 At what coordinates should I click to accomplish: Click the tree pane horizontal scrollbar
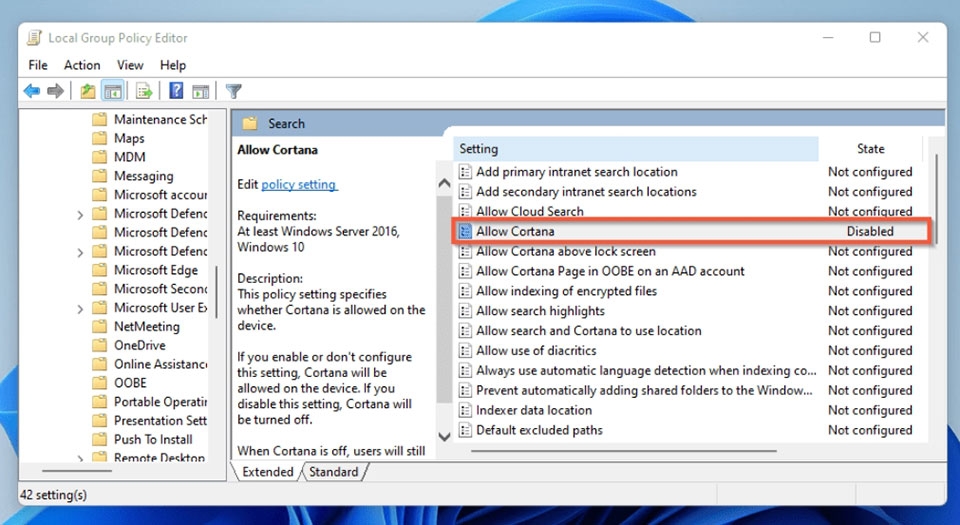[77, 471]
